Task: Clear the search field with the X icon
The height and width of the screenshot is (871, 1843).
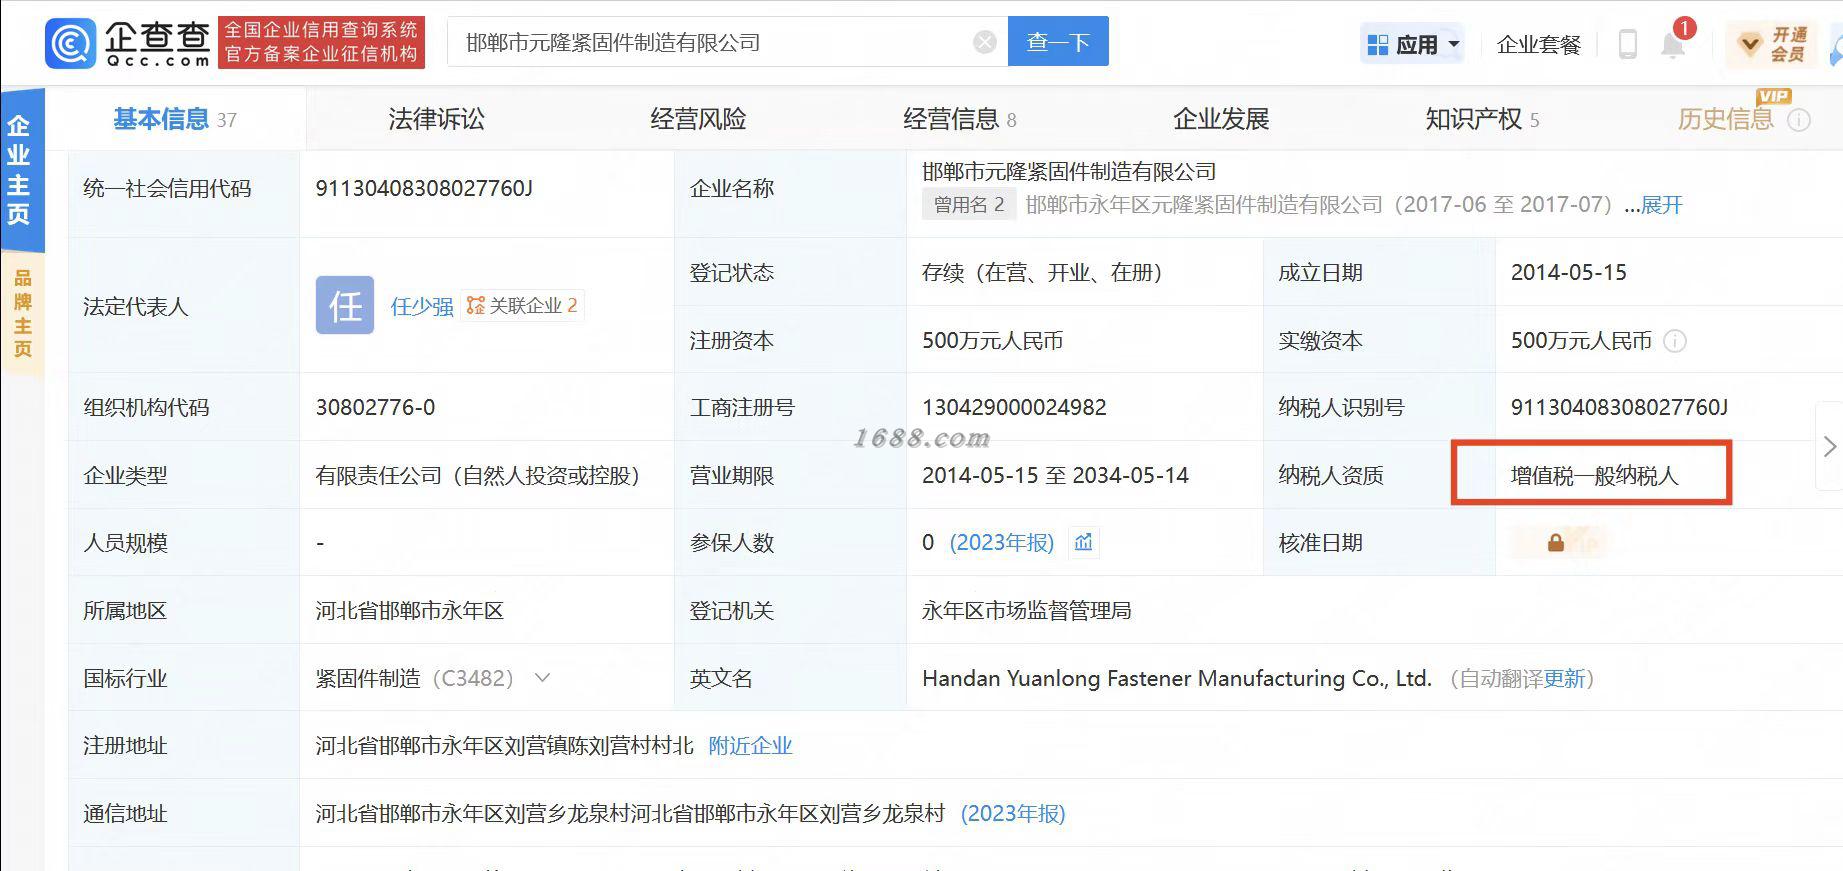Action: 985,42
